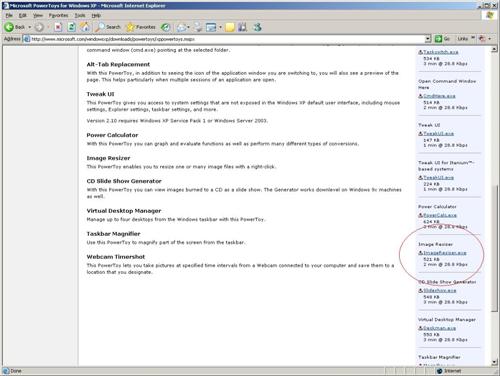Click the Webcam Timershot heading
Image resolution: width=500 pixels, height=376 pixels.
116,257
